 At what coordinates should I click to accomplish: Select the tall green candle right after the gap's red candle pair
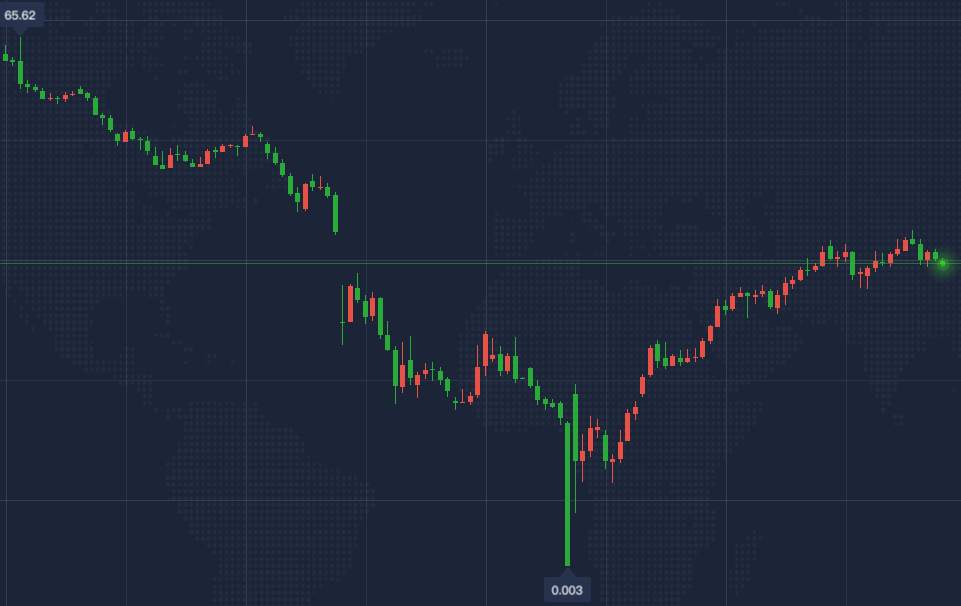coord(381,316)
